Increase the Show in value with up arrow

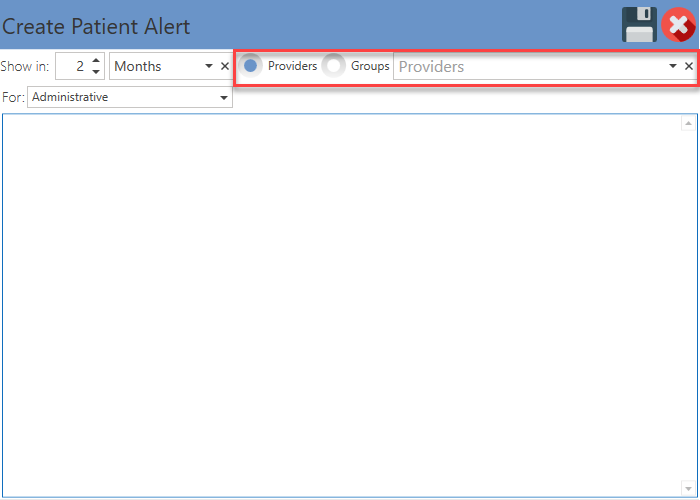tap(96, 61)
